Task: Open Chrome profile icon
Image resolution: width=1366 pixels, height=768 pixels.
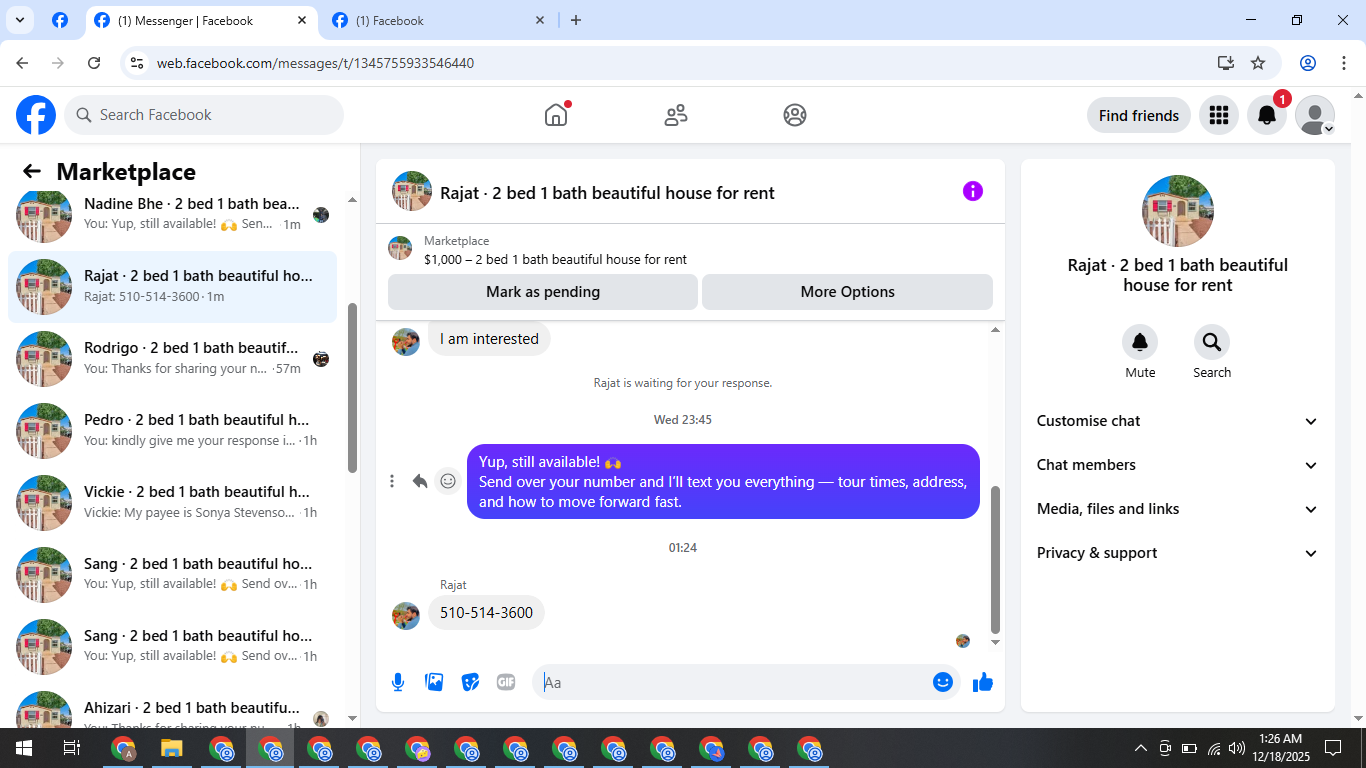Action: [x=1308, y=63]
